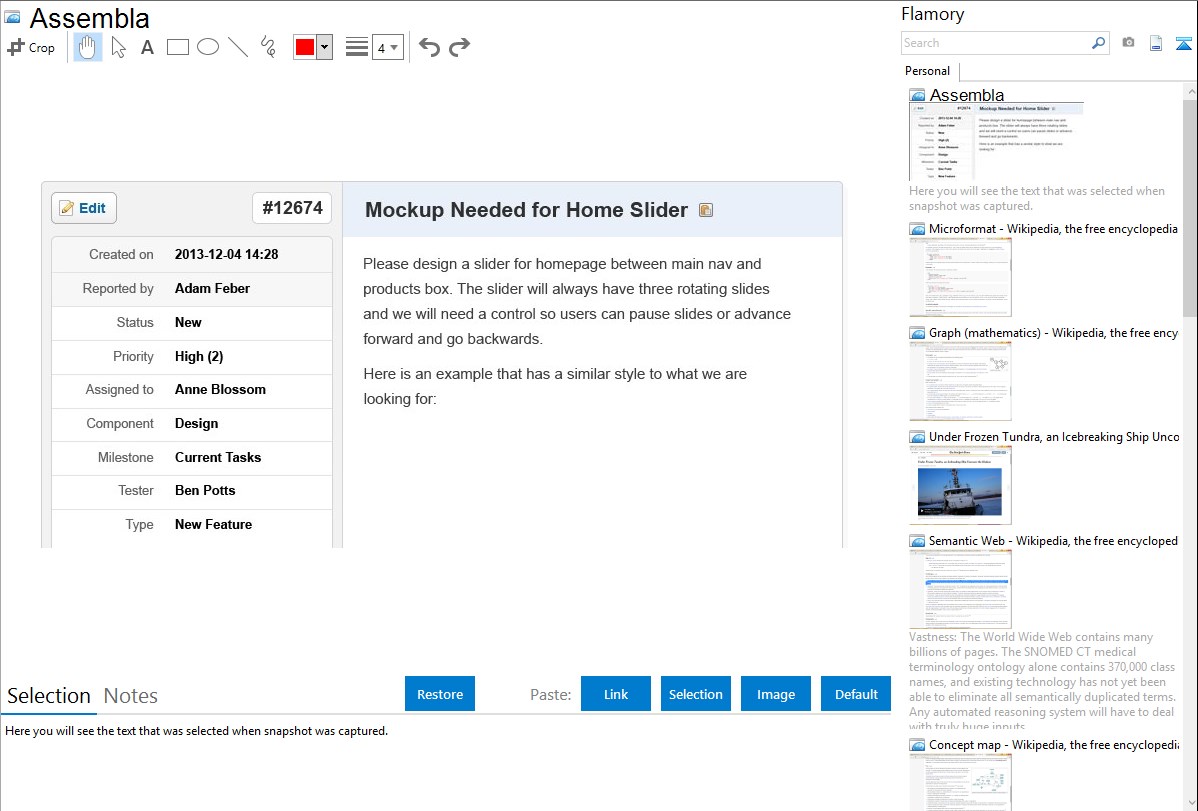Click the Edit ticket button
The image size is (1198, 811).
click(84, 208)
